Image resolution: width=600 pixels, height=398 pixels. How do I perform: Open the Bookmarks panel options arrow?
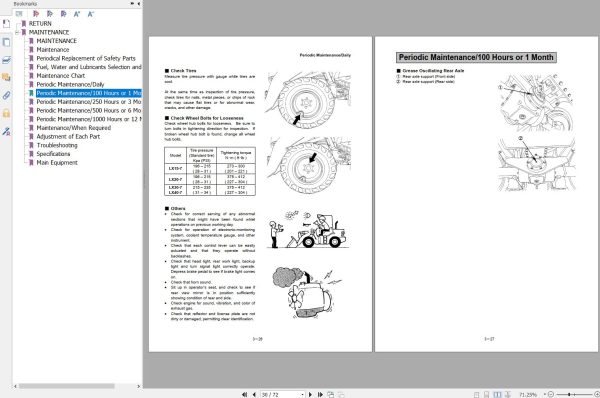coord(132,3)
